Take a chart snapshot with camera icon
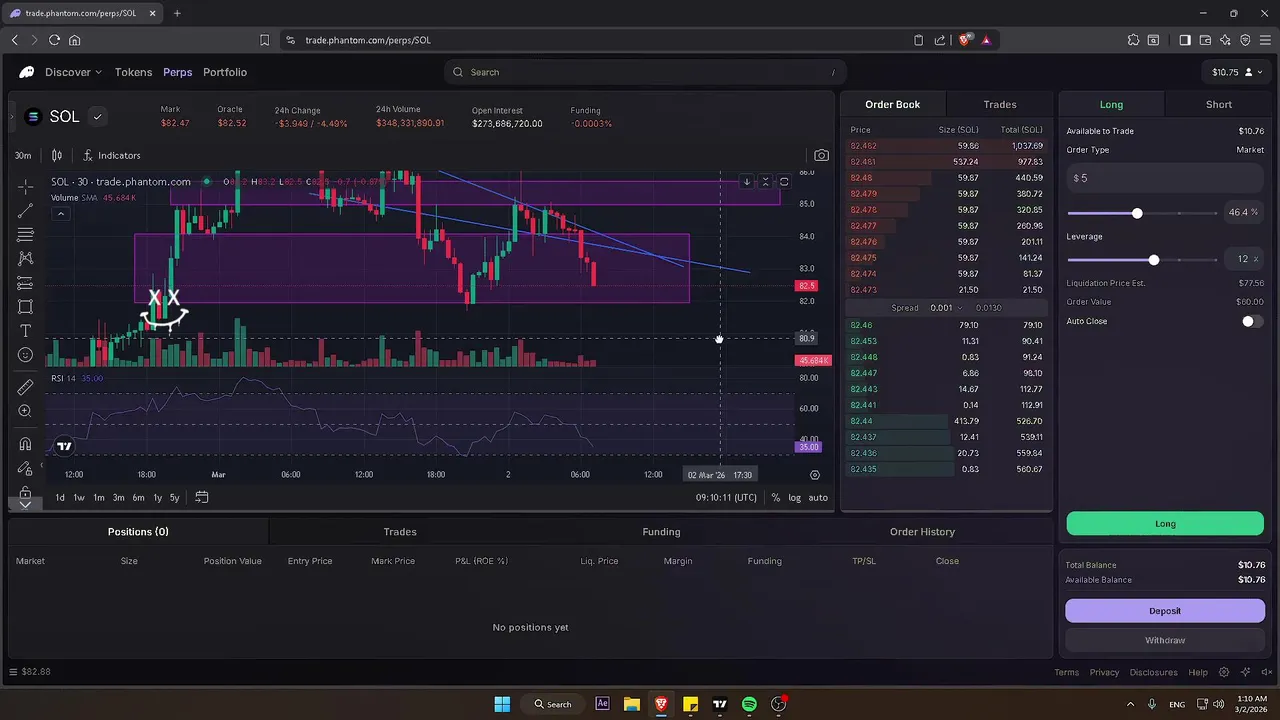Image resolution: width=1280 pixels, height=720 pixels. (x=821, y=155)
